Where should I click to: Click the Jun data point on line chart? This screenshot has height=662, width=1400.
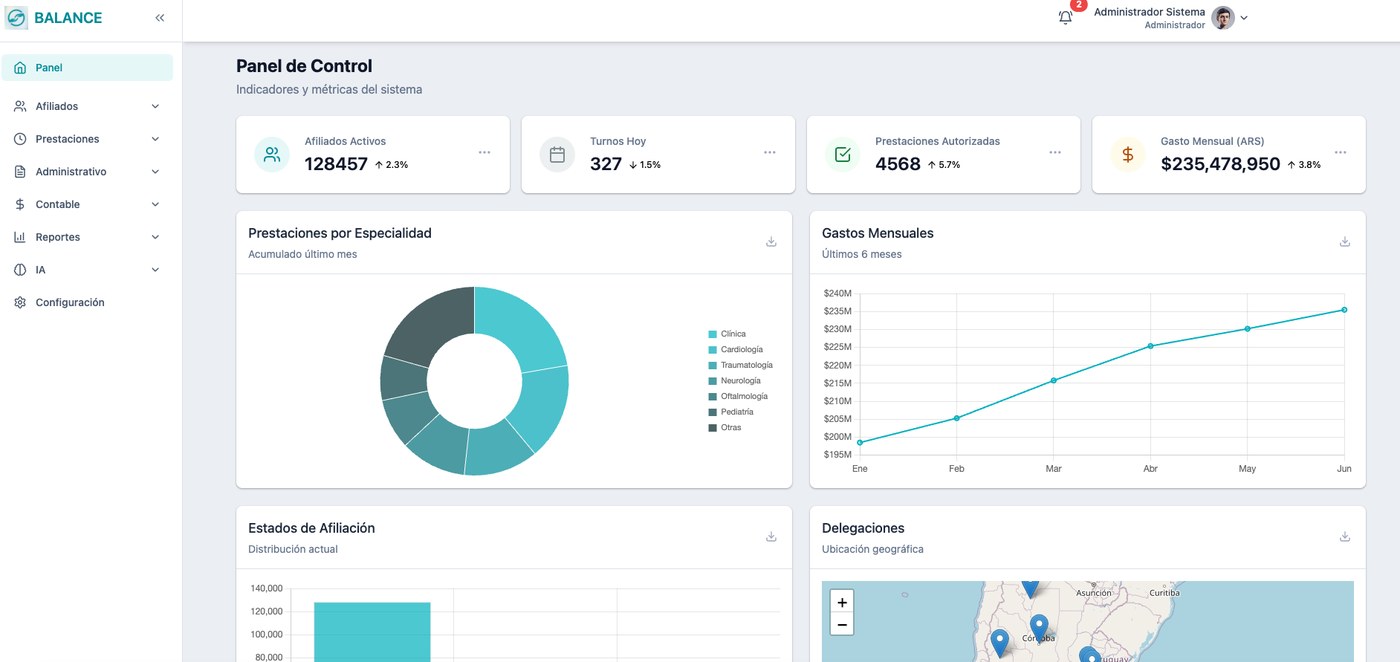pyautogui.click(x=1344, y=310)
